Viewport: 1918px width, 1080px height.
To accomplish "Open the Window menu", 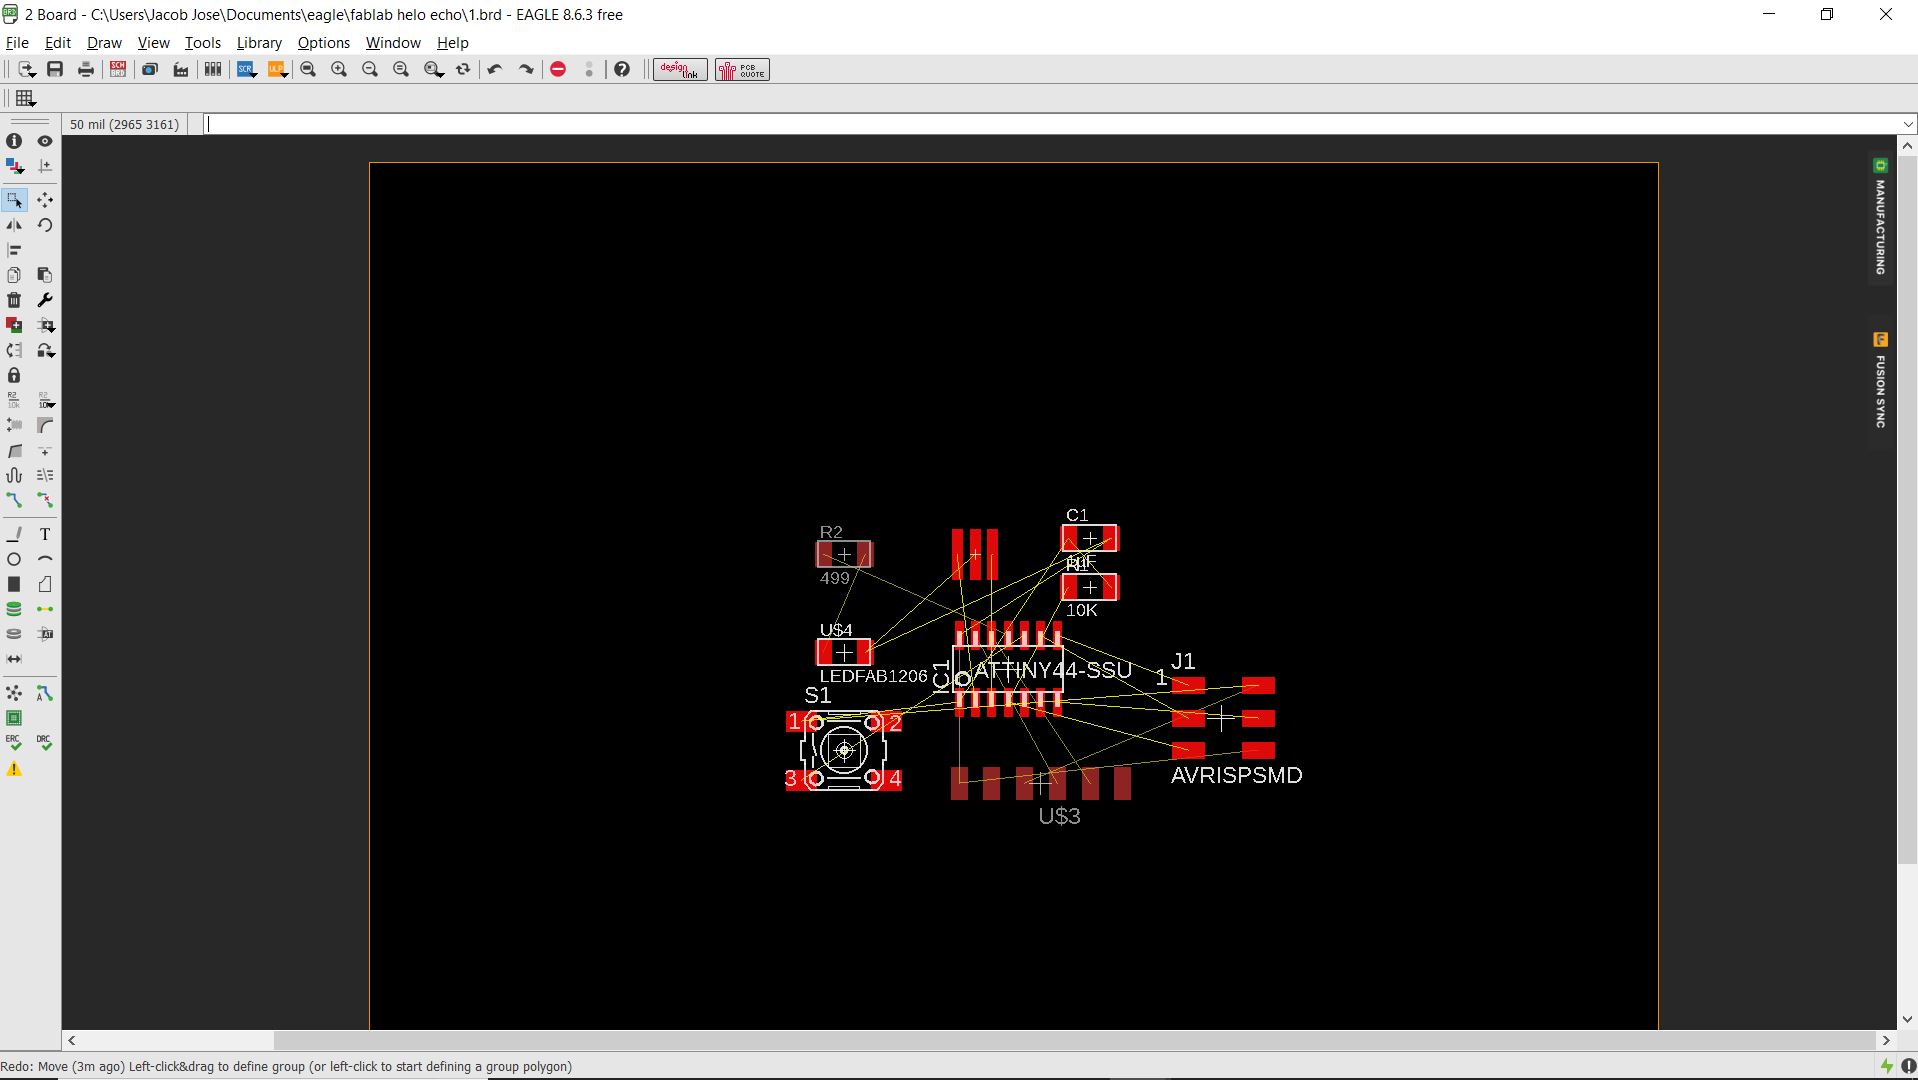I will pyautogui.click(x=393, y=43).
